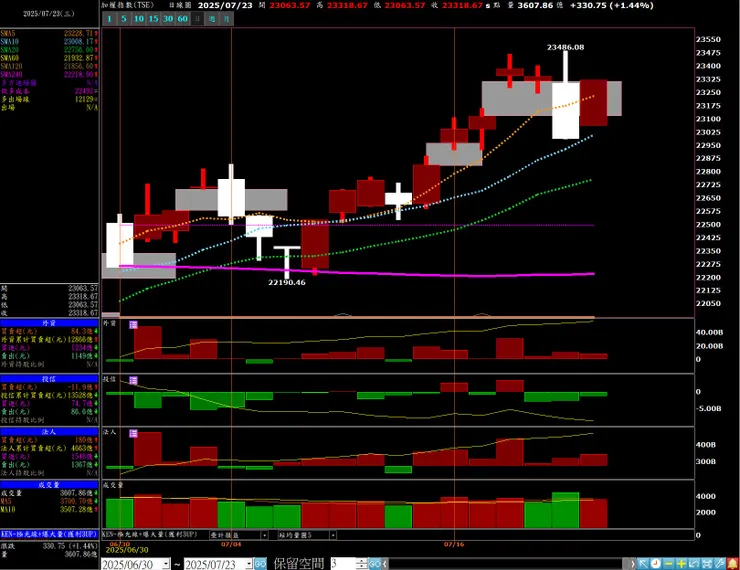
Task: Select the monthly 月 period tab
Action: pos(227,19)
